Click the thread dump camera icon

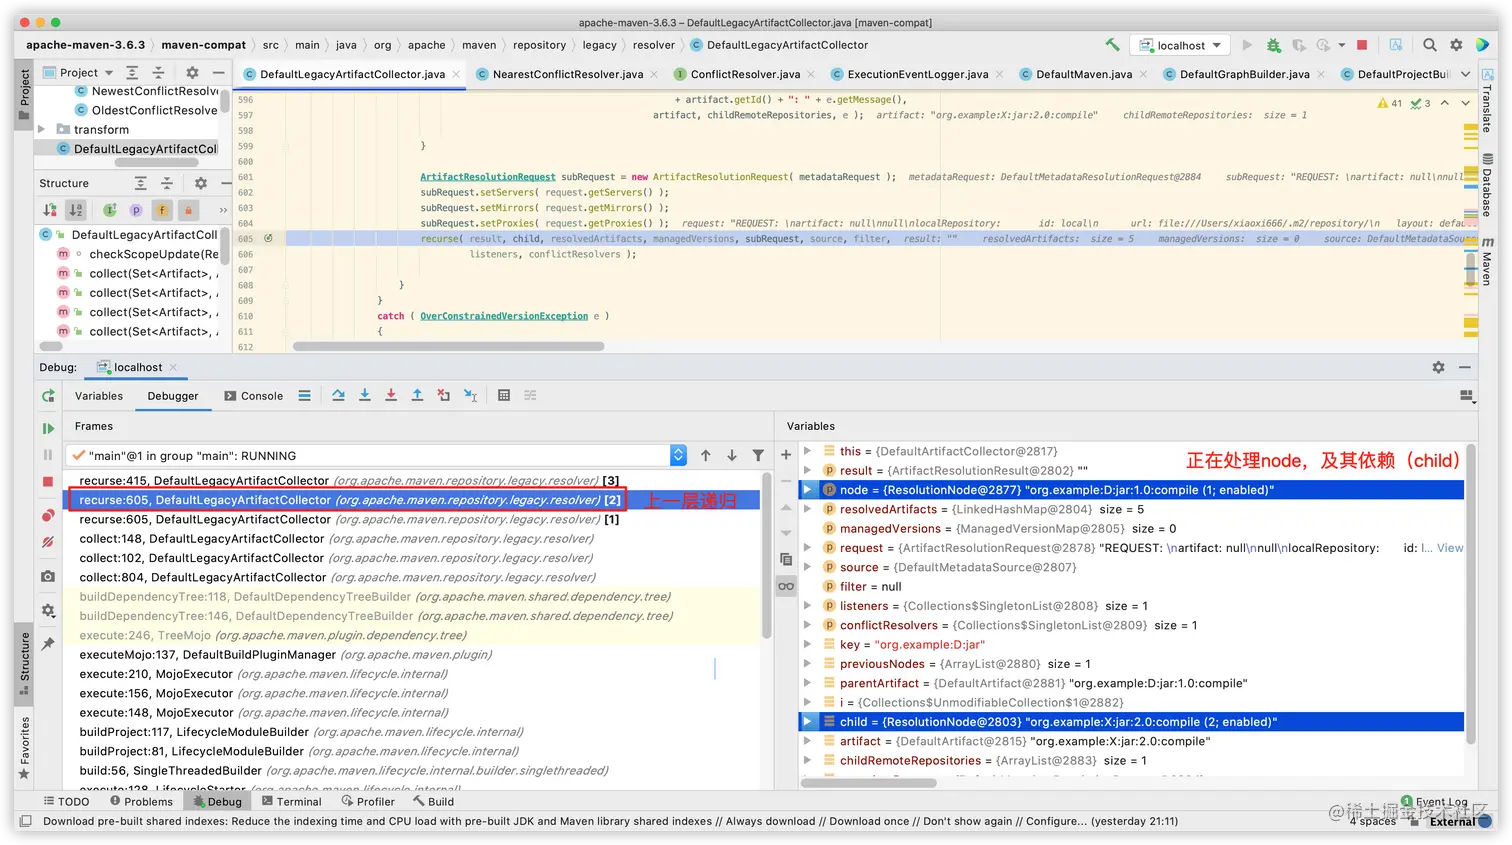tap(48, 576)
